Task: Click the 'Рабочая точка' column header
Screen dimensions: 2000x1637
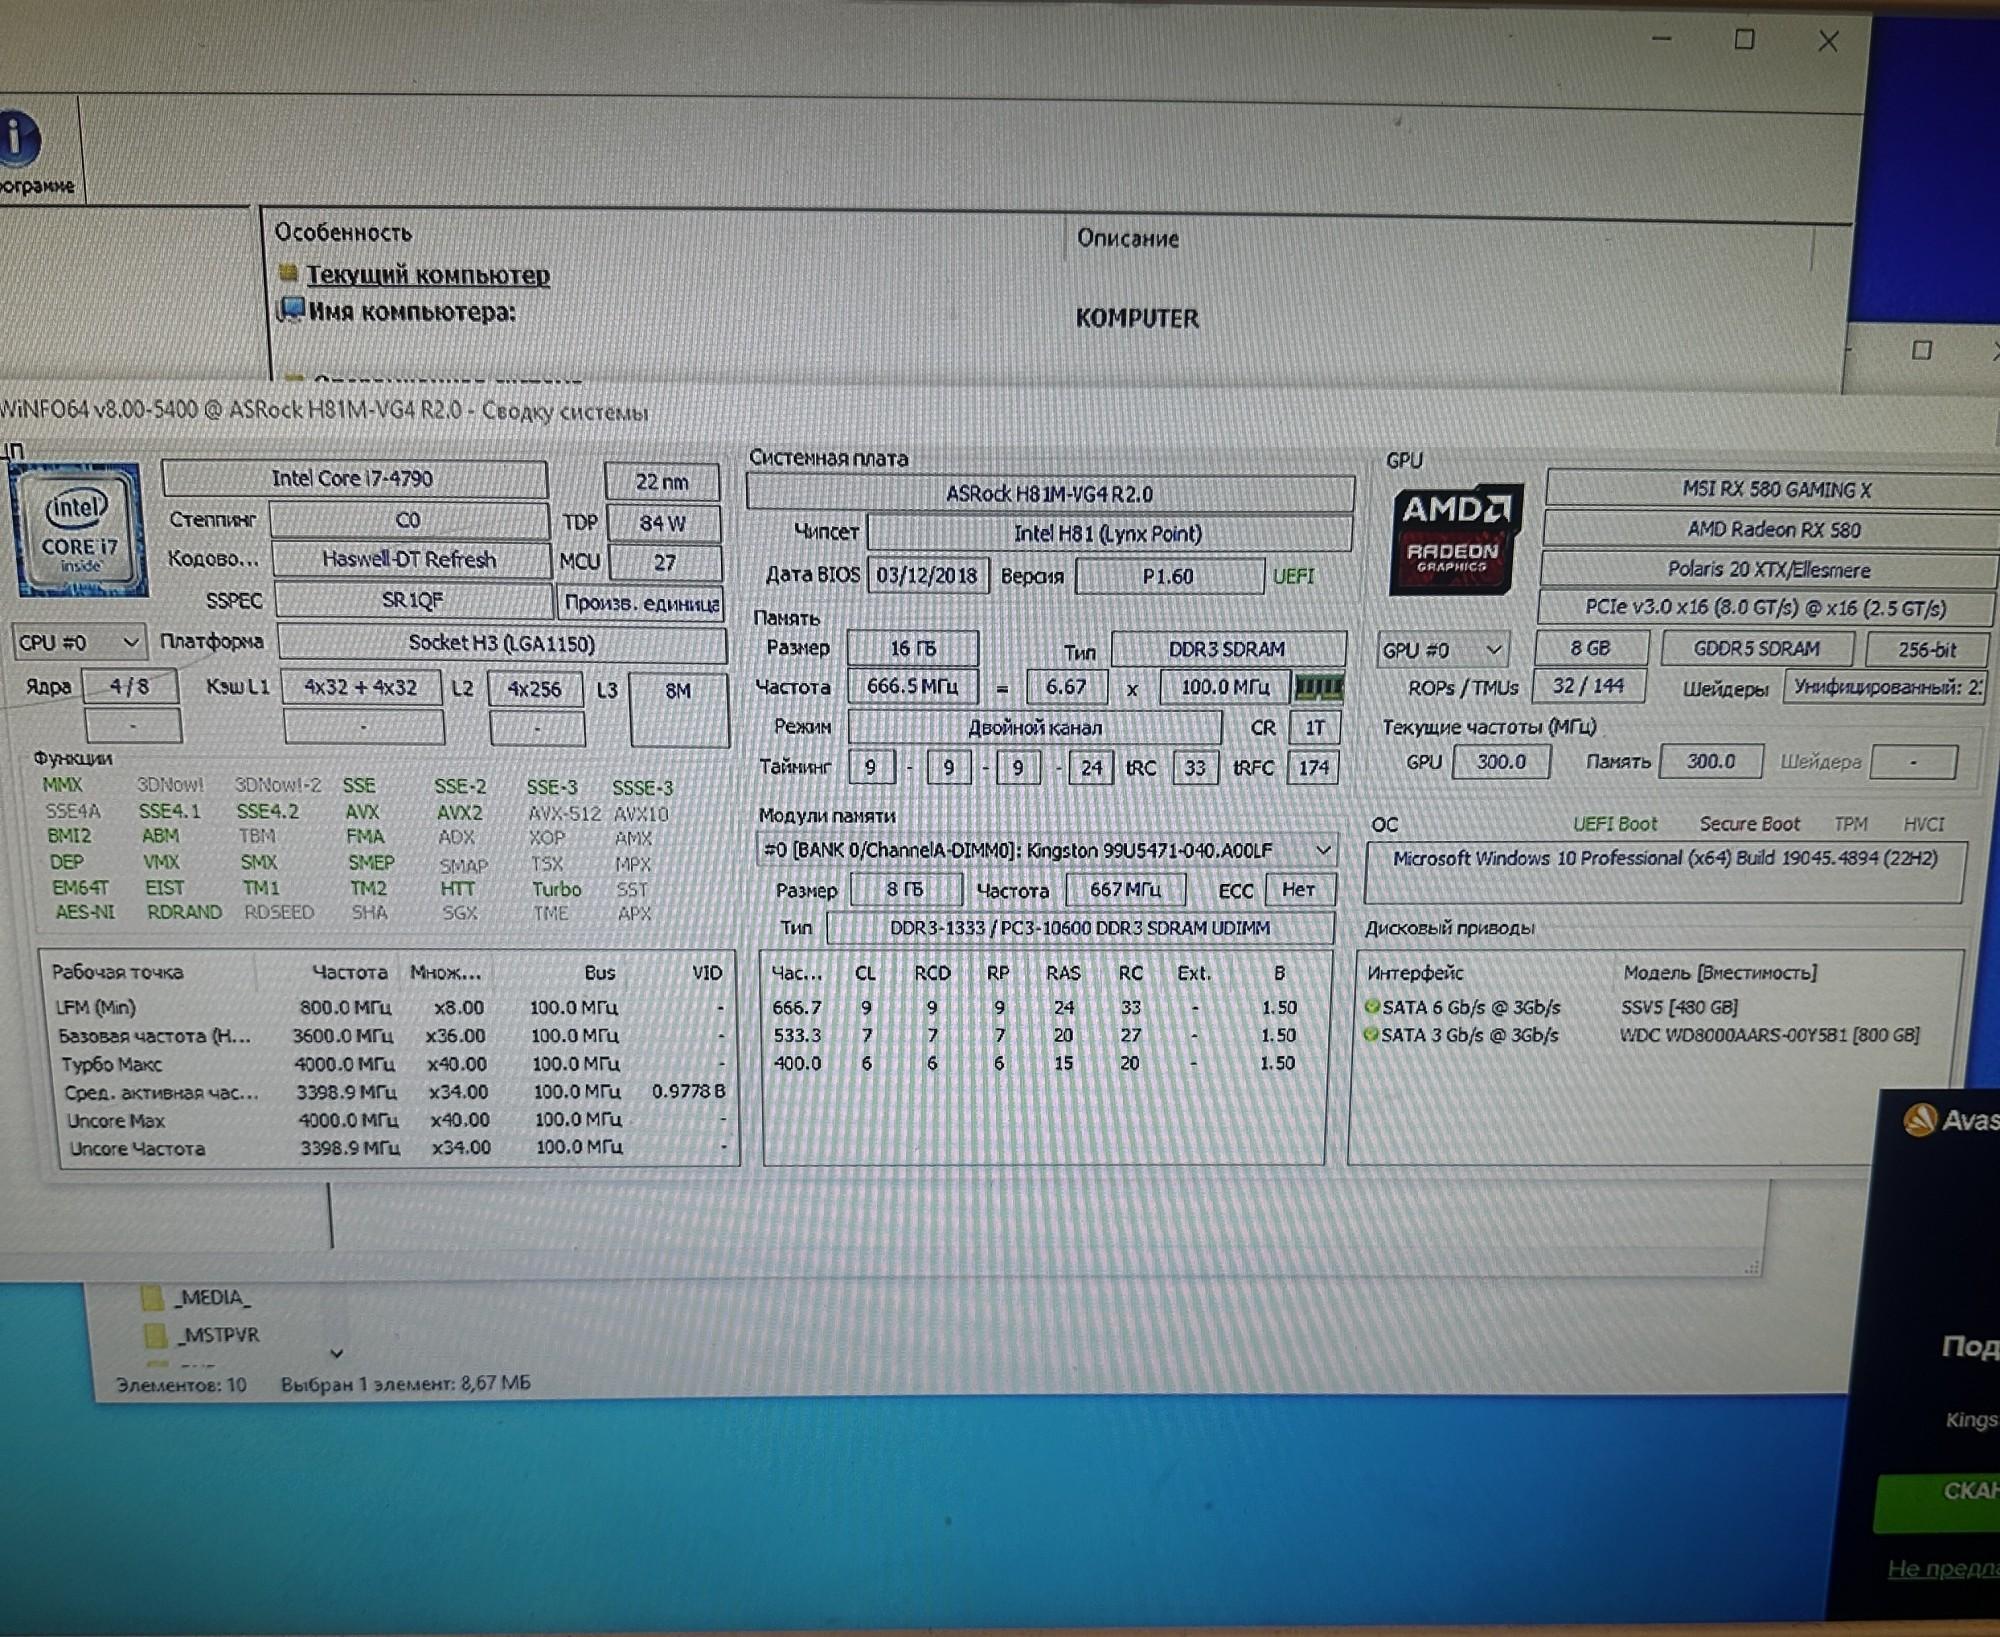Action: pyautogui.click(x=117, y=972)
